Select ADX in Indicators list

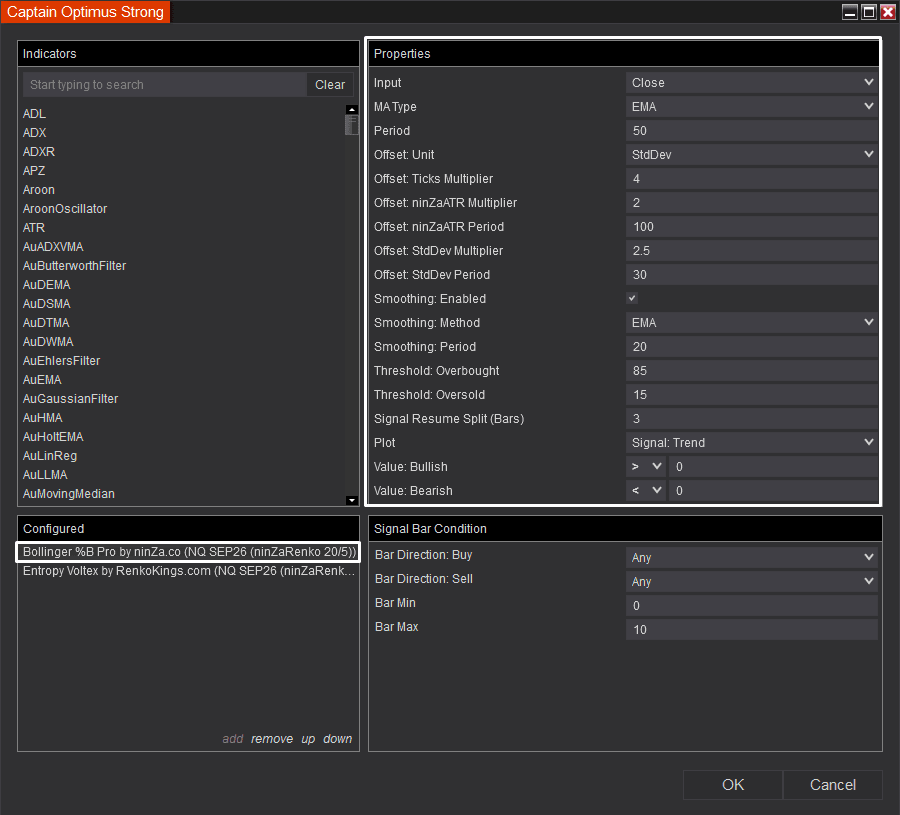[34, 133]
